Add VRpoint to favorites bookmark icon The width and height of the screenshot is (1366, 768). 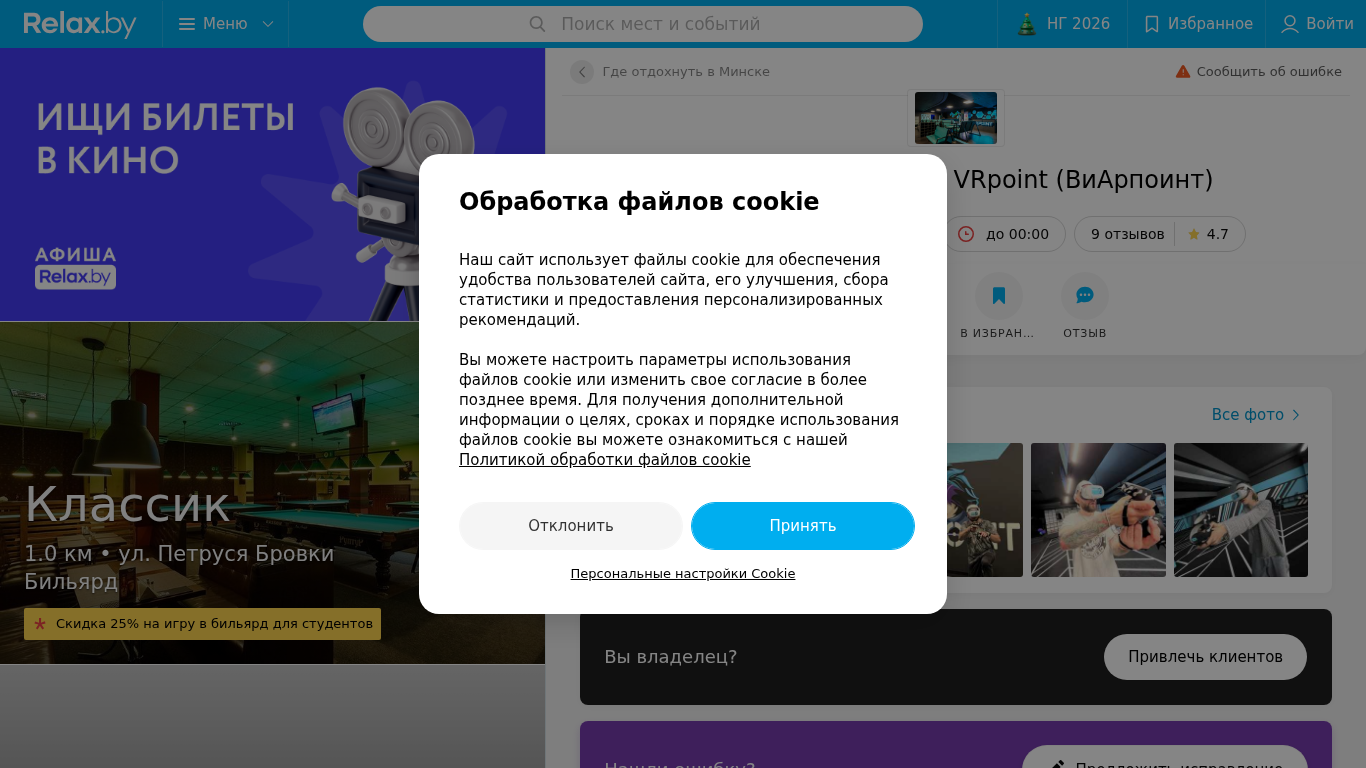999,296
